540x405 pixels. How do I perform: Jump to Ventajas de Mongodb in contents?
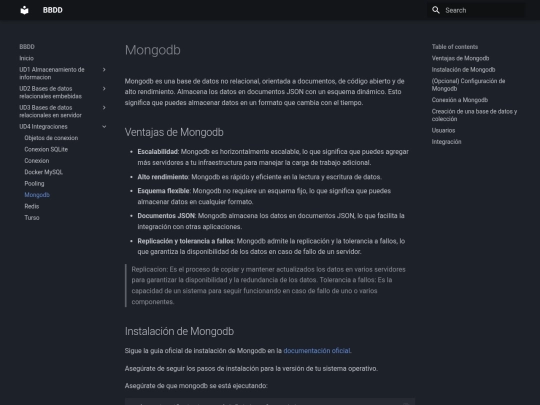[460, 58]
